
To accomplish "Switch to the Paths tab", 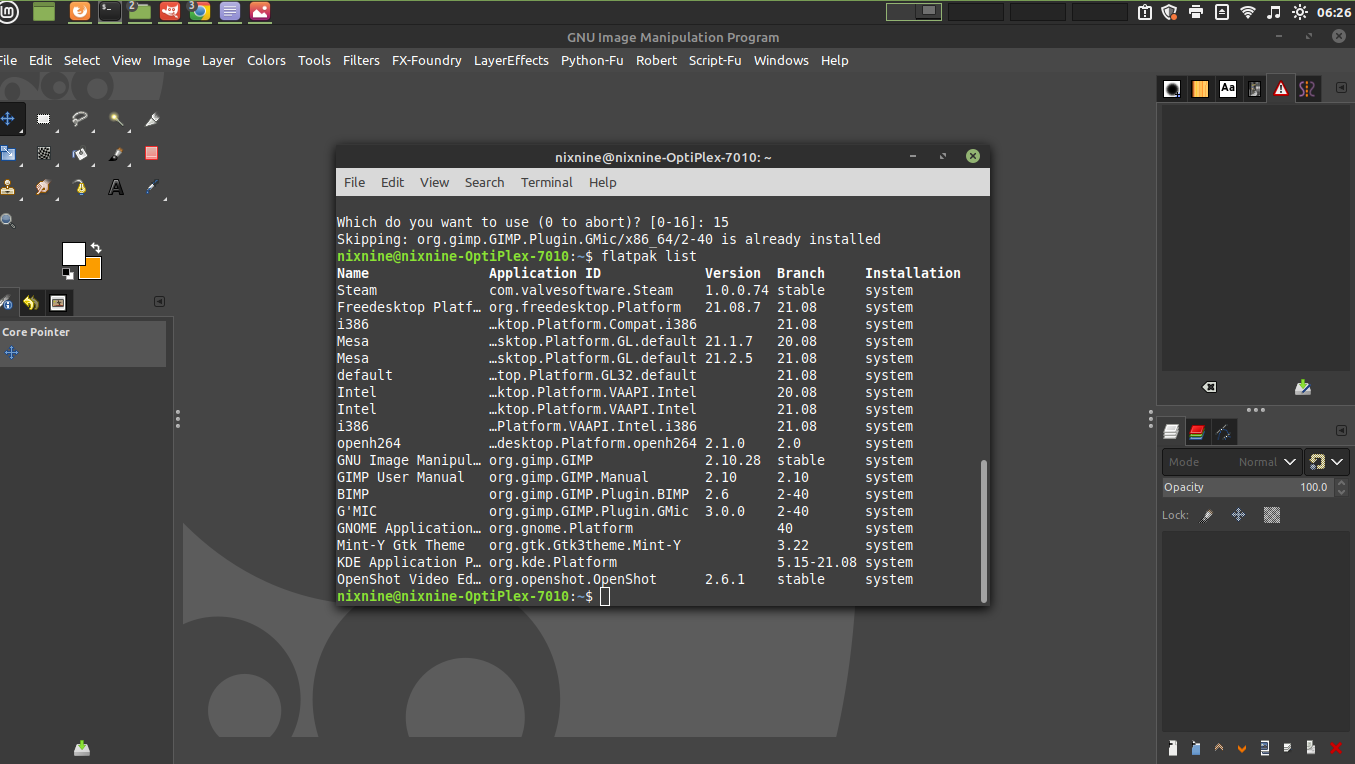I will 1223,432.
